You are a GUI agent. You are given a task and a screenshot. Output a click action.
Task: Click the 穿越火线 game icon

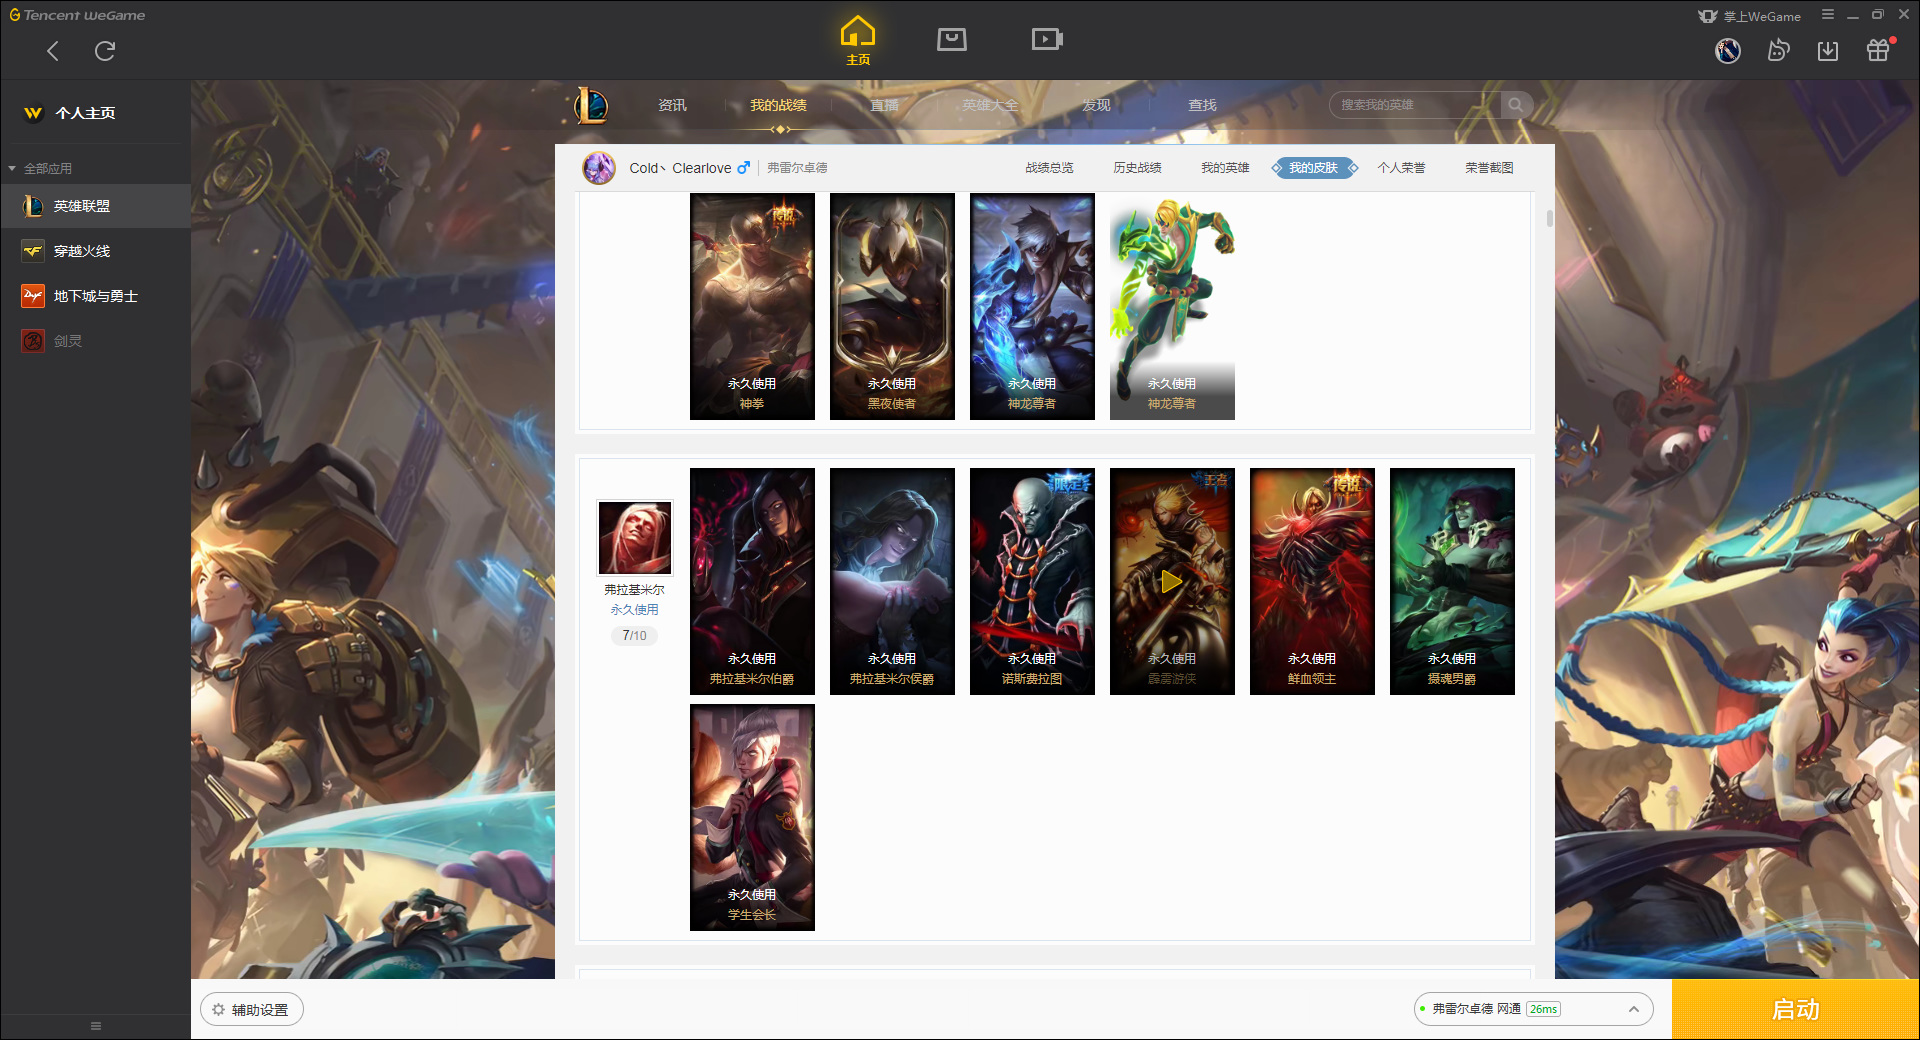33,251
